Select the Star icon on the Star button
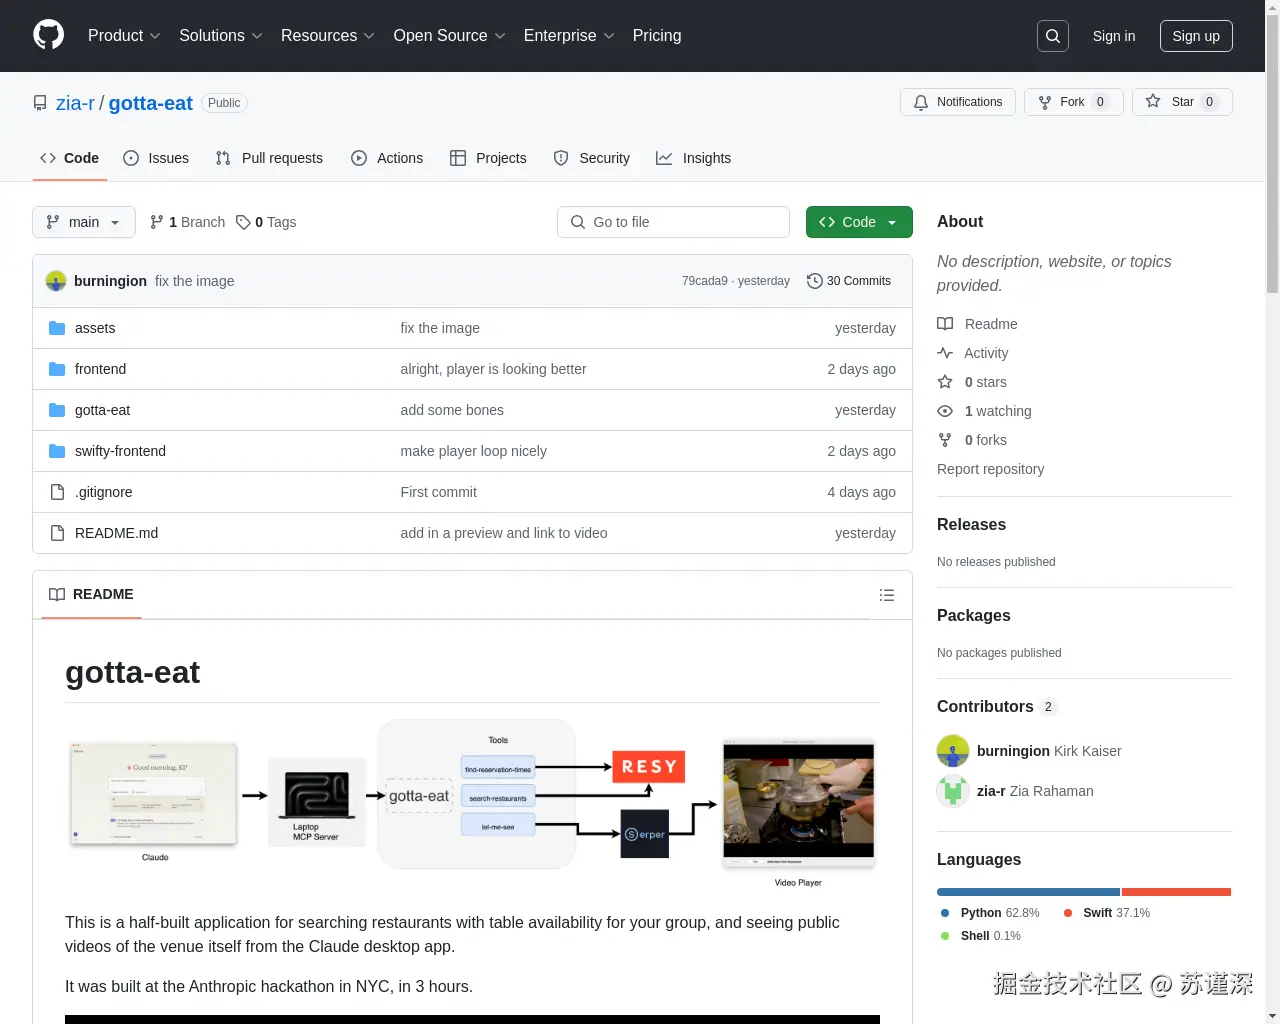 point(1153,102)
